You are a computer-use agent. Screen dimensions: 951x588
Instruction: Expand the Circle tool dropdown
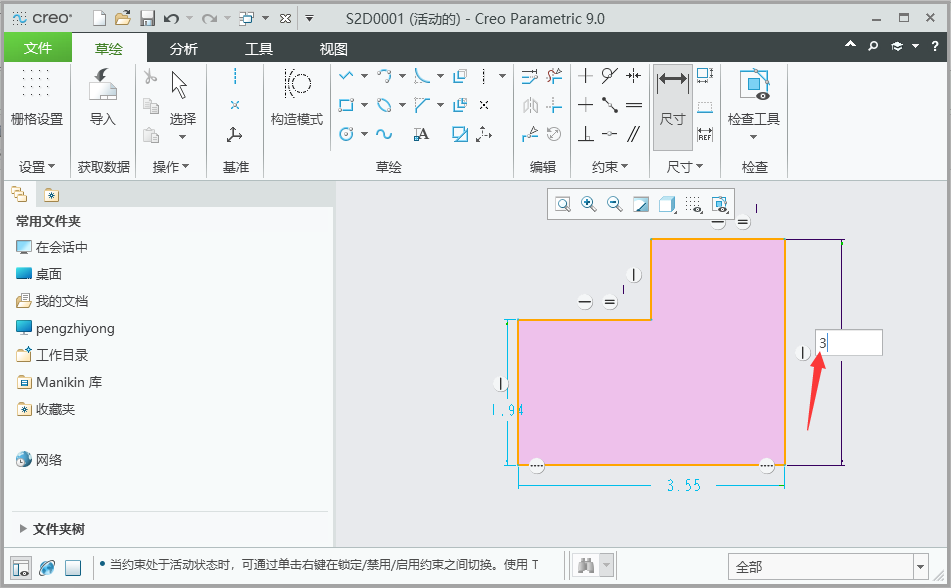click(365, 134)
